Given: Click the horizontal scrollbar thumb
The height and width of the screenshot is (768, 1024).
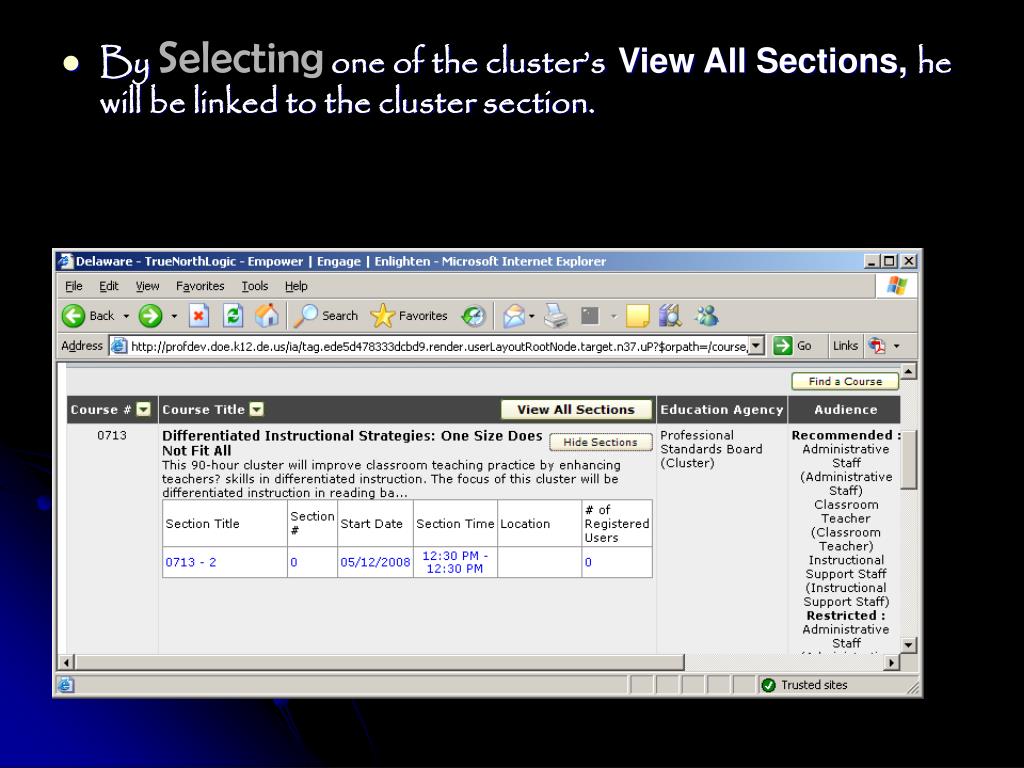Looking at the screenshot, I should 379,662.
